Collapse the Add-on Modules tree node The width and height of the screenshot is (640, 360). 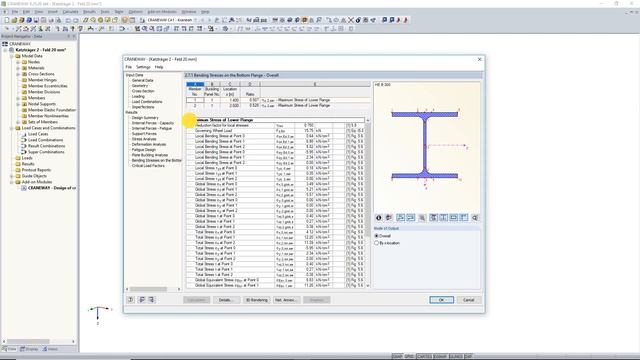click(12, 182)
